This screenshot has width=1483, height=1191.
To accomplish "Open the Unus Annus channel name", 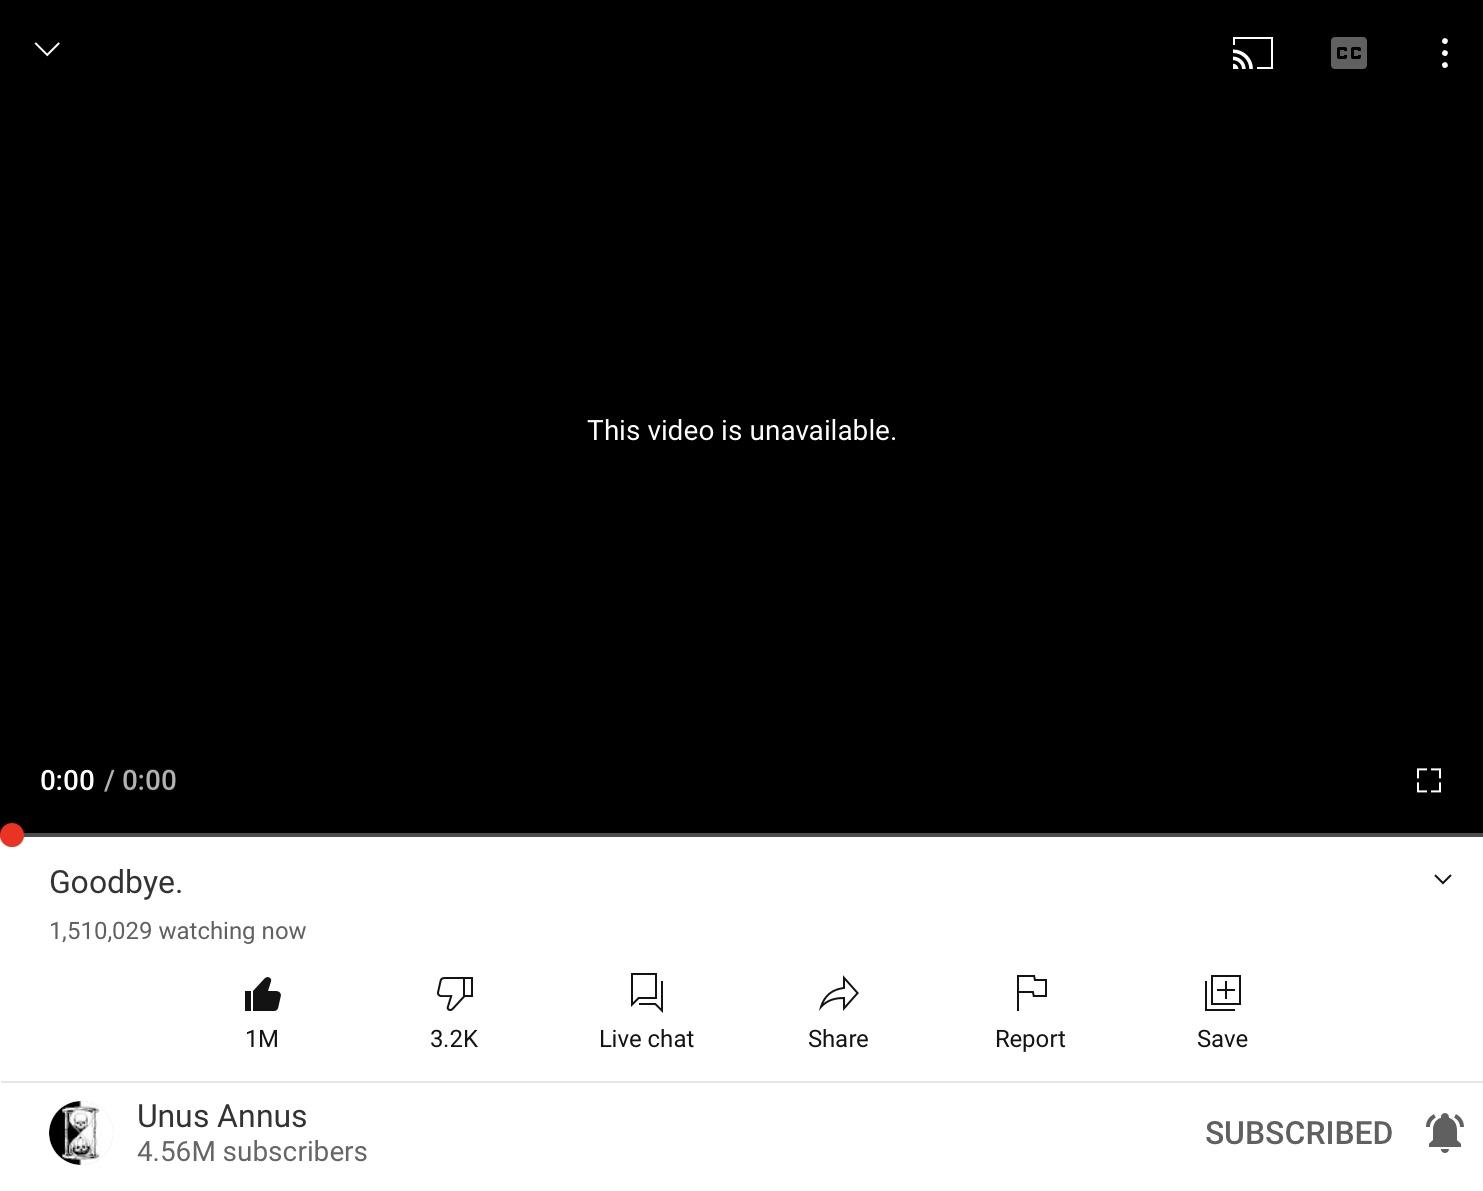I will click(x=222, y=1116).
